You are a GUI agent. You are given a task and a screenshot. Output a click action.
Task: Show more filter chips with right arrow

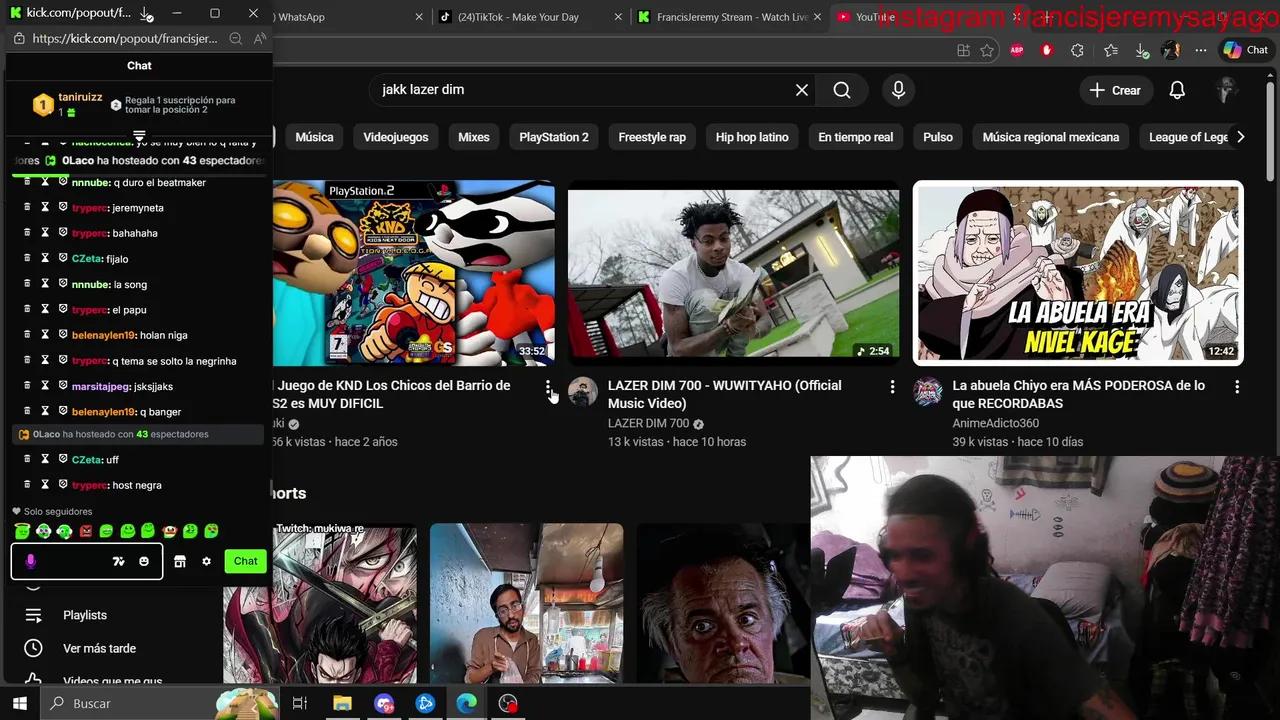pyautogui.click(x=1240, y=137)
